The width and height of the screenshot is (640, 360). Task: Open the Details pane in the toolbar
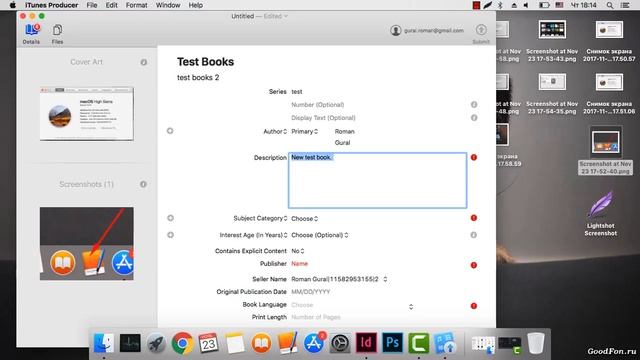31,33
